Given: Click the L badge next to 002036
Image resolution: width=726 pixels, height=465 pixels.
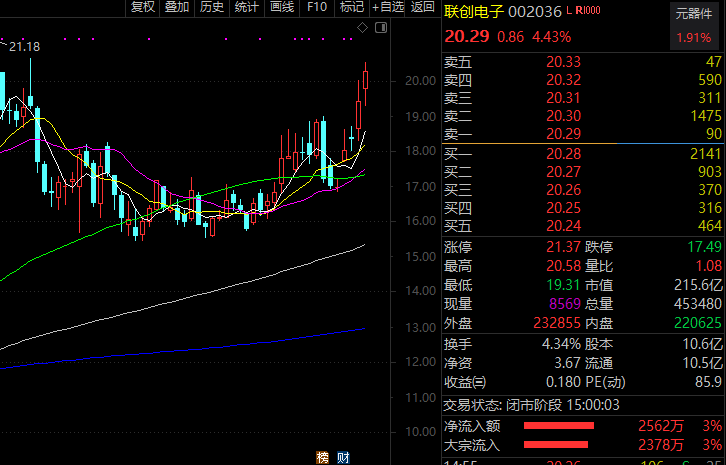Looking at the screenshot, I should click(x=569, y=11).
